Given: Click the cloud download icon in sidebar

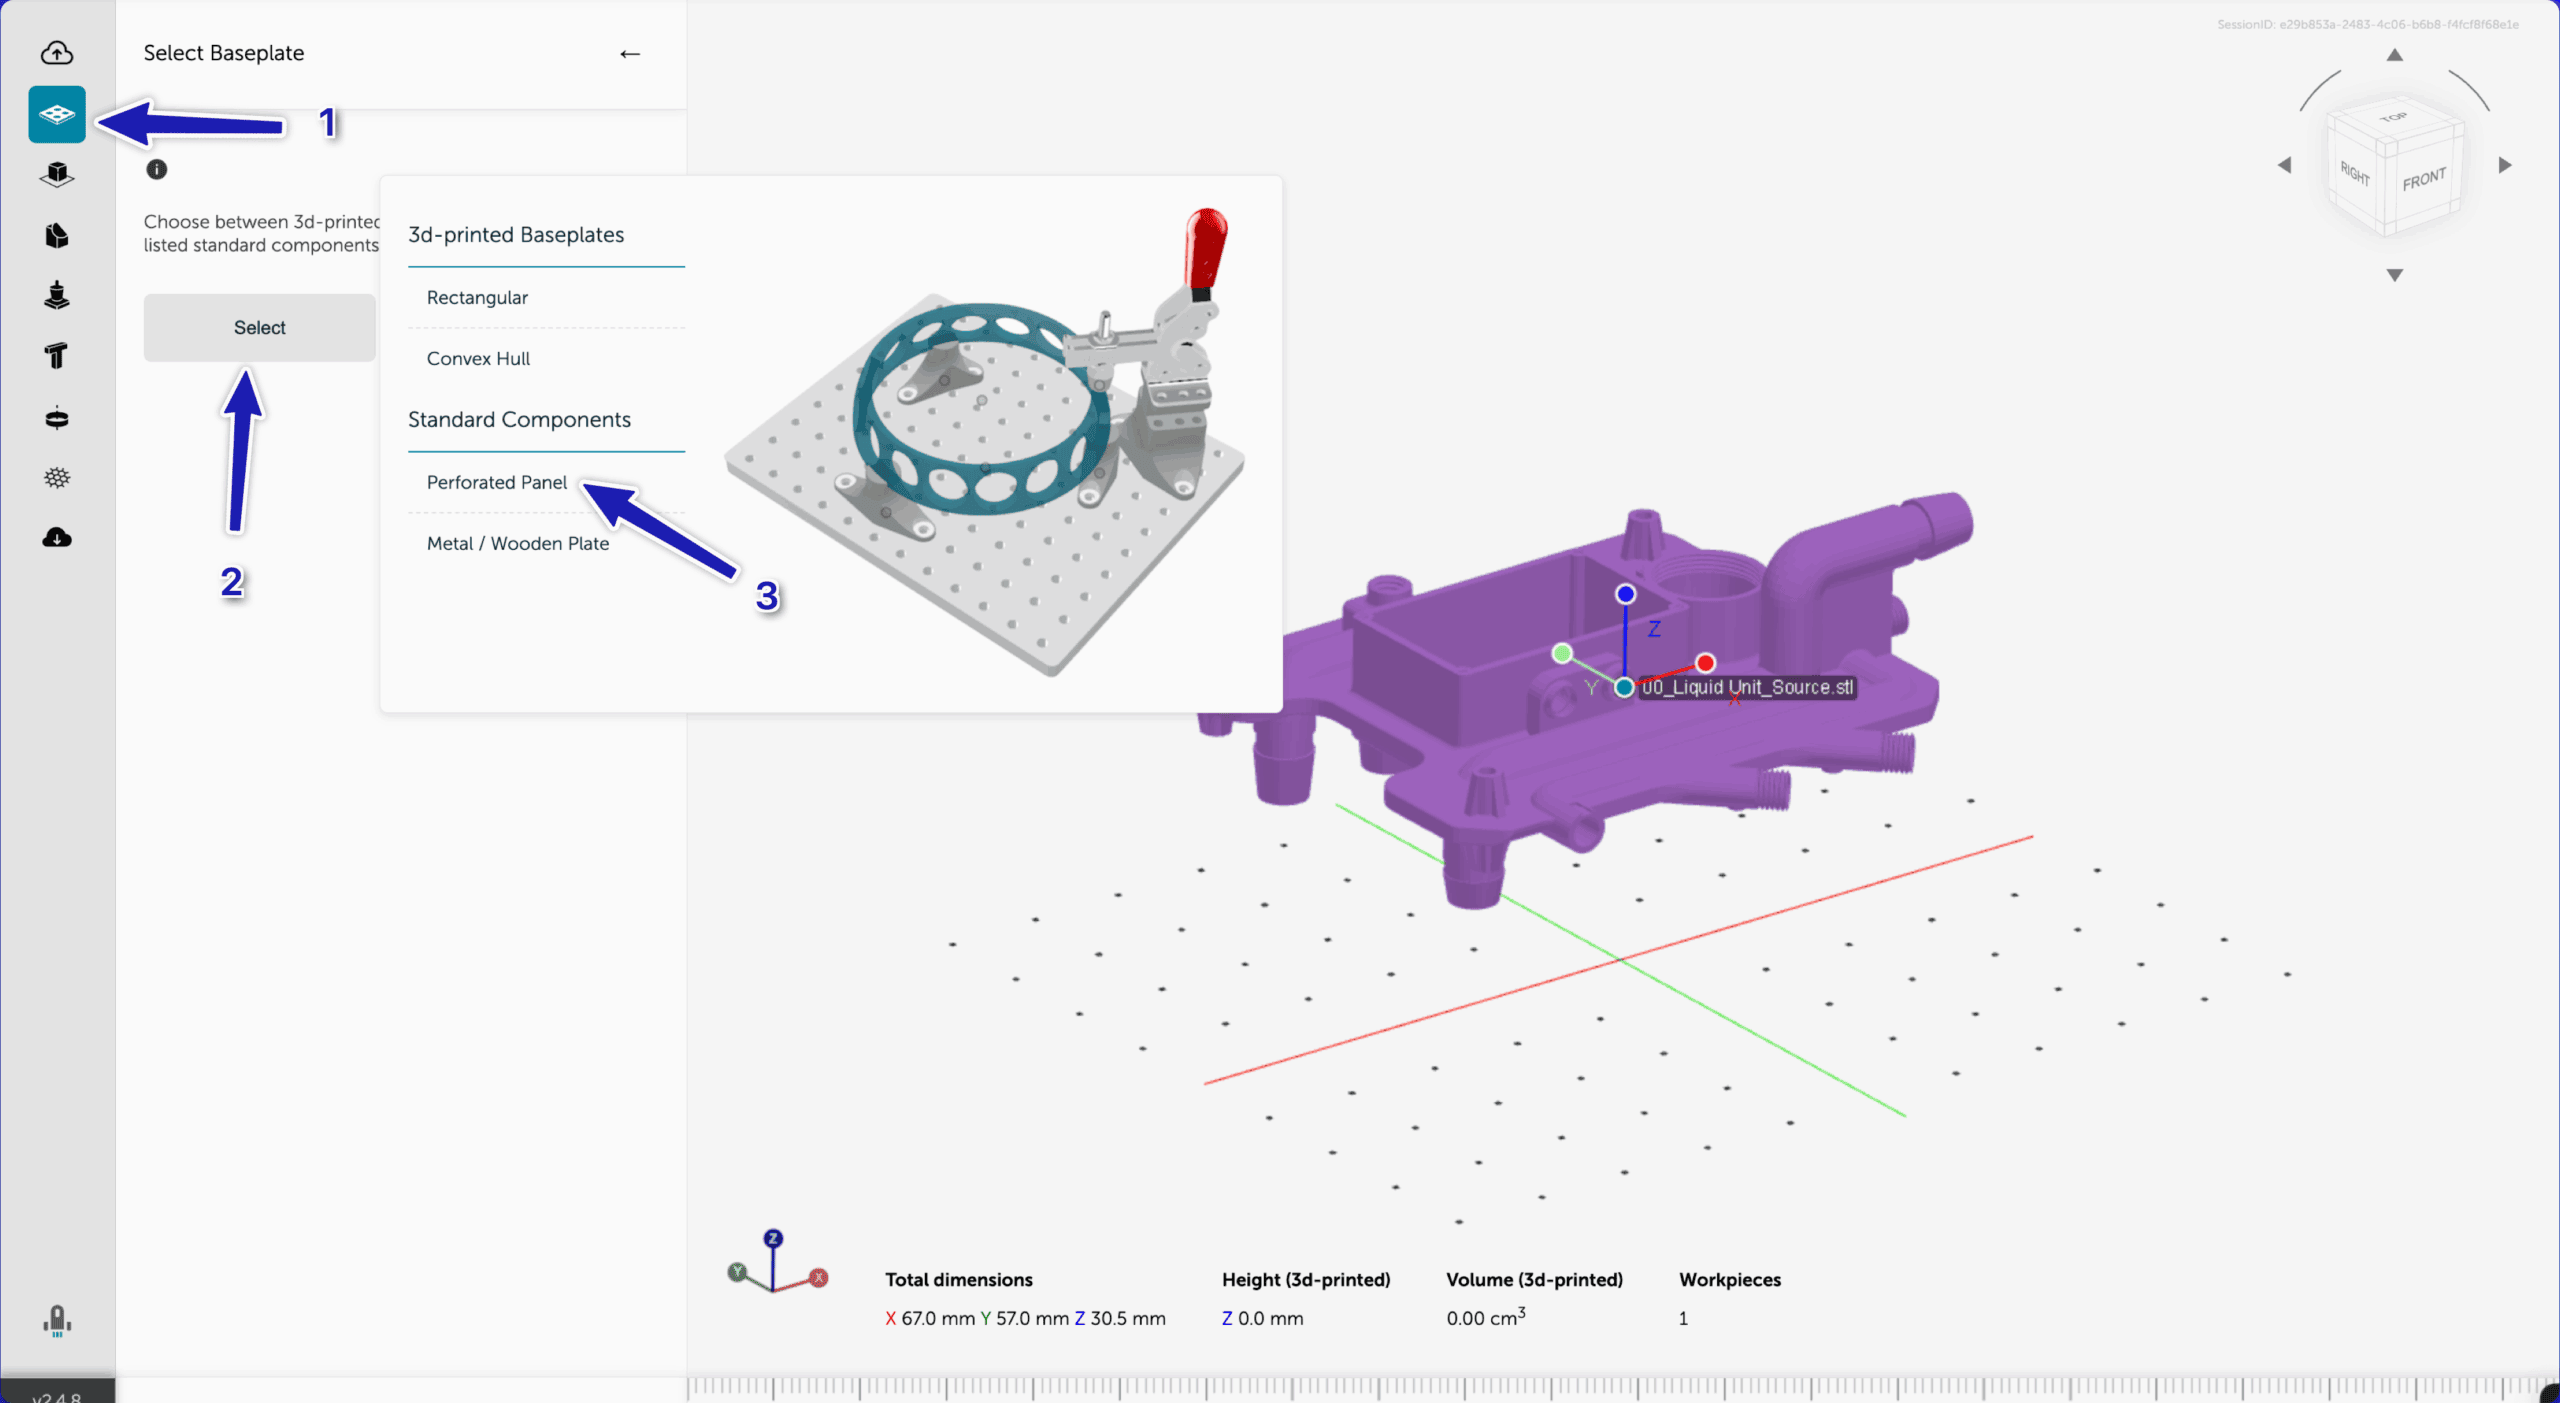Looking at the screenshot, I should [x=57, y=538].
